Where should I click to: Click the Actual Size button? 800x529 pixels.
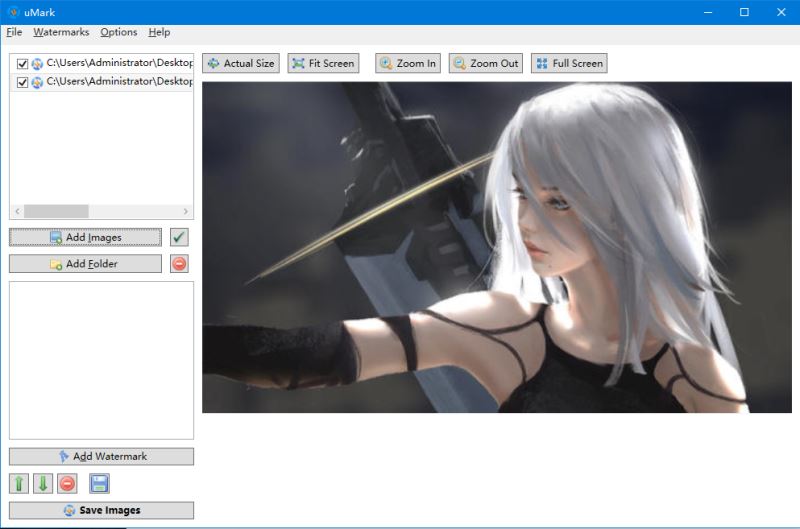(241, 63)
